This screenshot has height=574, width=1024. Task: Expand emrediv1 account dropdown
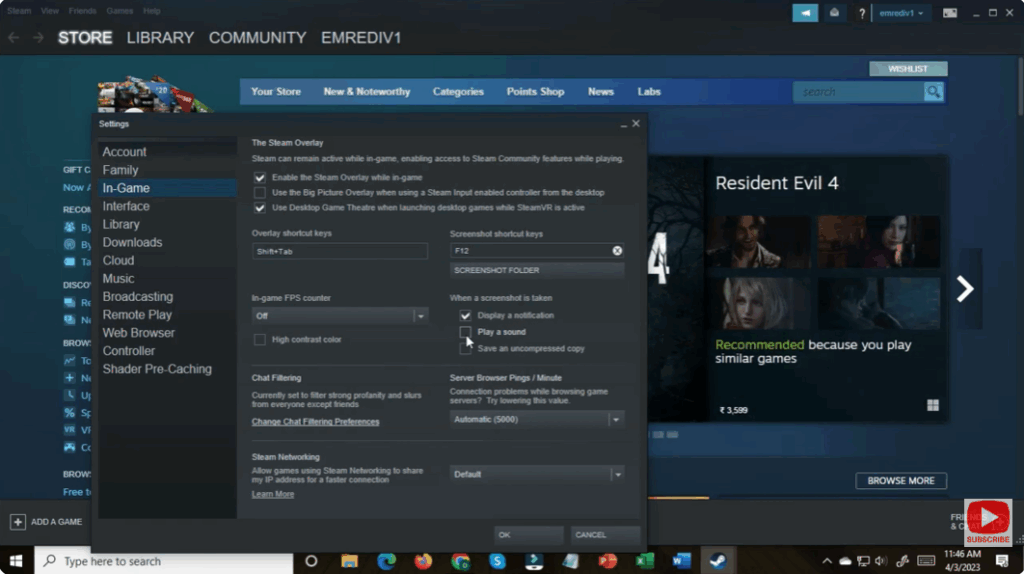pos(901,13)
